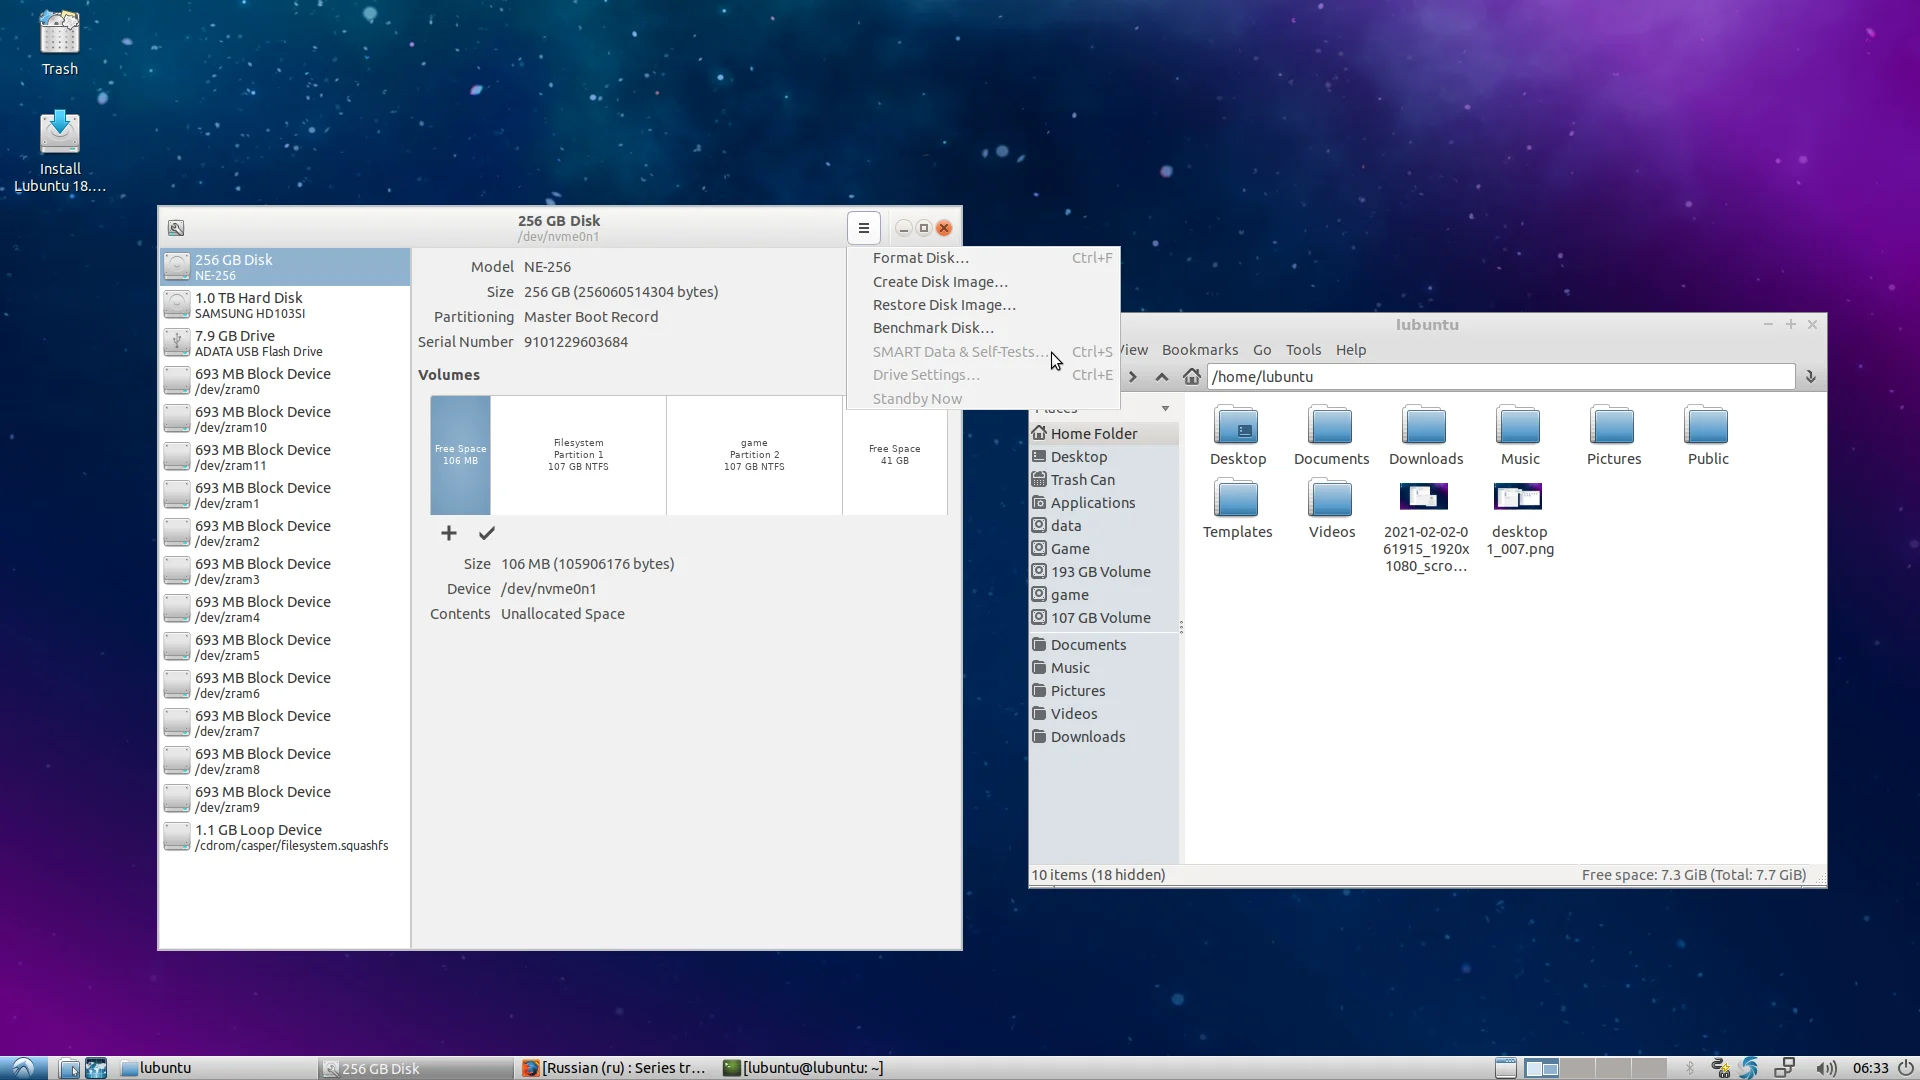Select Benchmark Disk menu entry
The height and width of the screenshot is (1080, 1920).
coord(932,328)
